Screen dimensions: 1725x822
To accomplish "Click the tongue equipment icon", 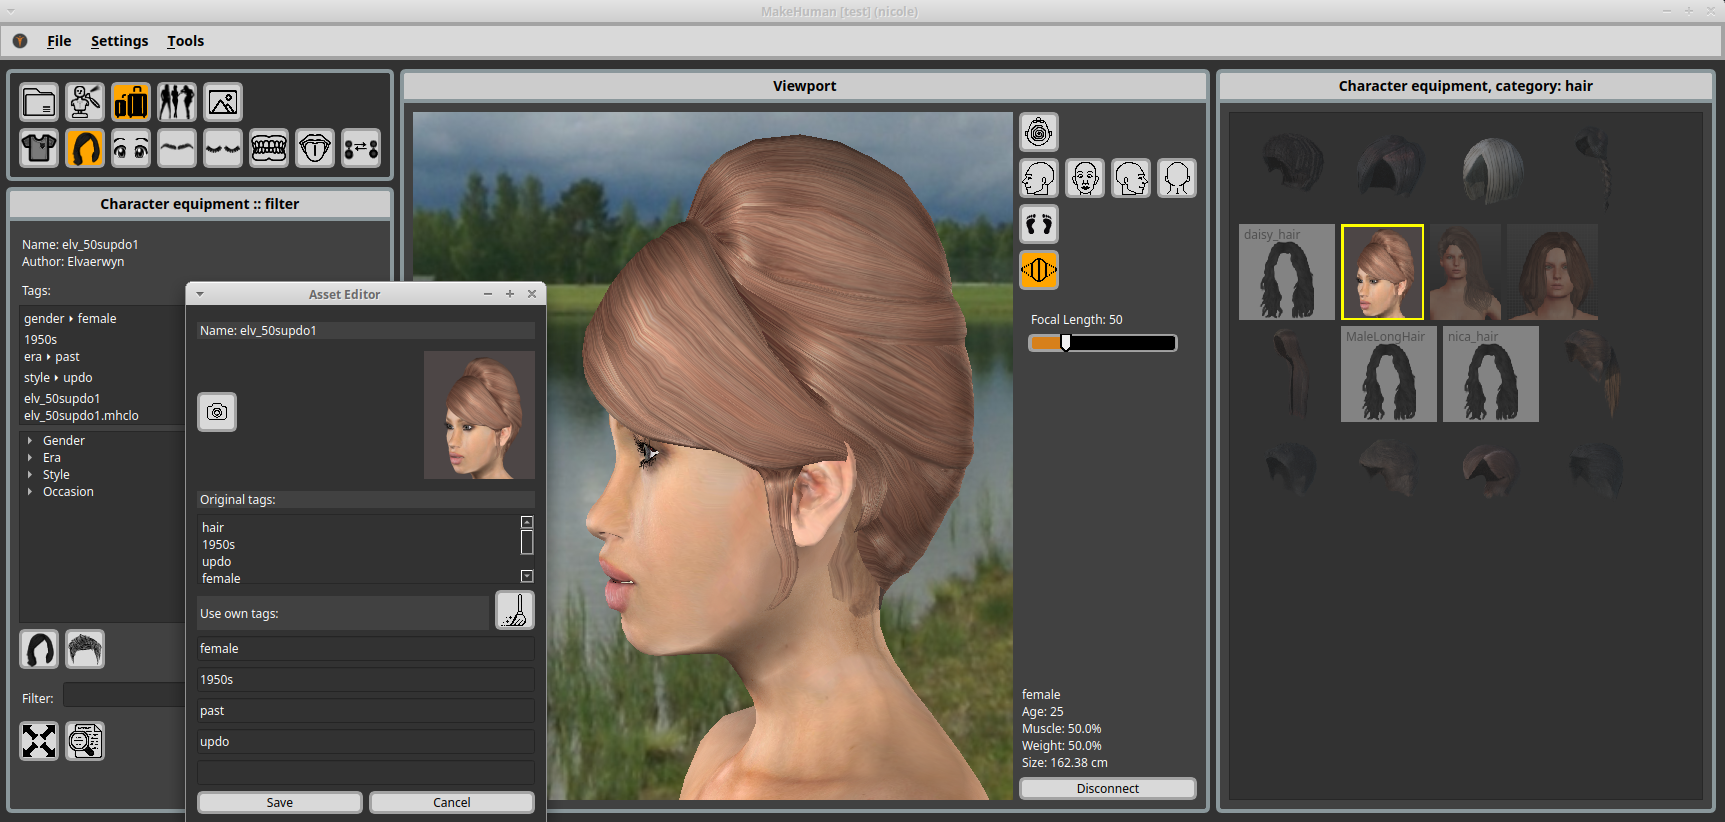I will [x=315, y=148].
